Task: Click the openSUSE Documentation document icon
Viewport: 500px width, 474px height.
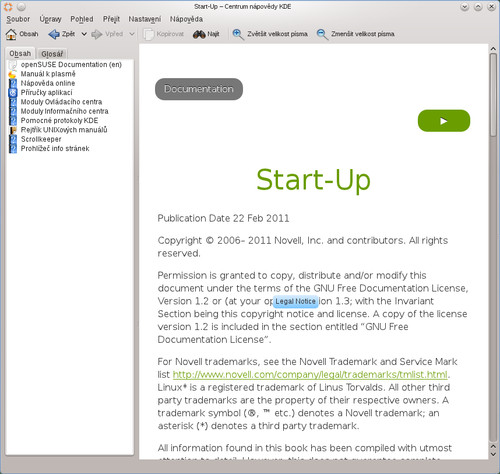Action: [13, 65]
